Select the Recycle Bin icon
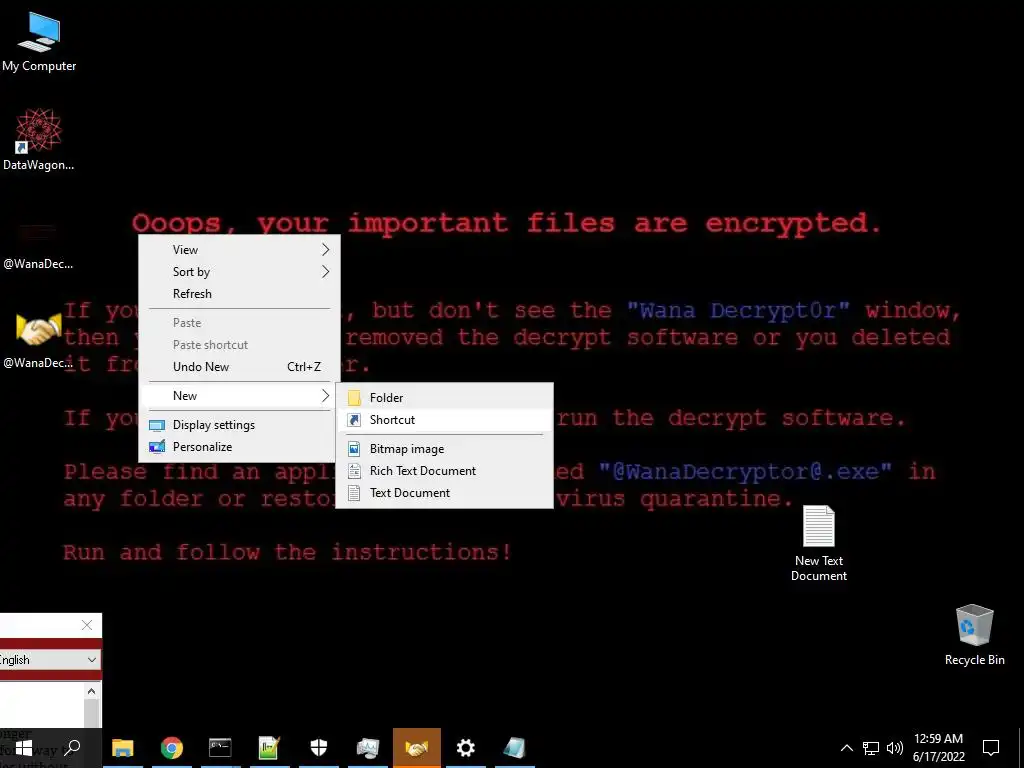This screenshot has width=1024, height=768. pyautogui.click(x=974, y=635)
